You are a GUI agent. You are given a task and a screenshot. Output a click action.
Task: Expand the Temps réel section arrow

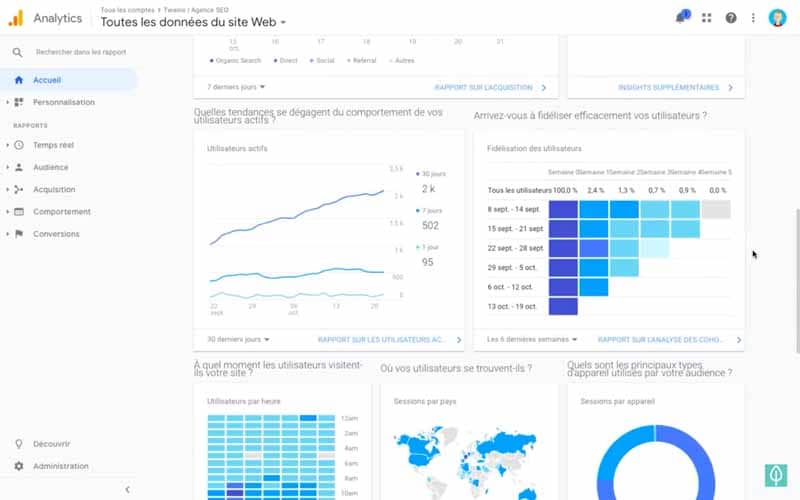7,145
